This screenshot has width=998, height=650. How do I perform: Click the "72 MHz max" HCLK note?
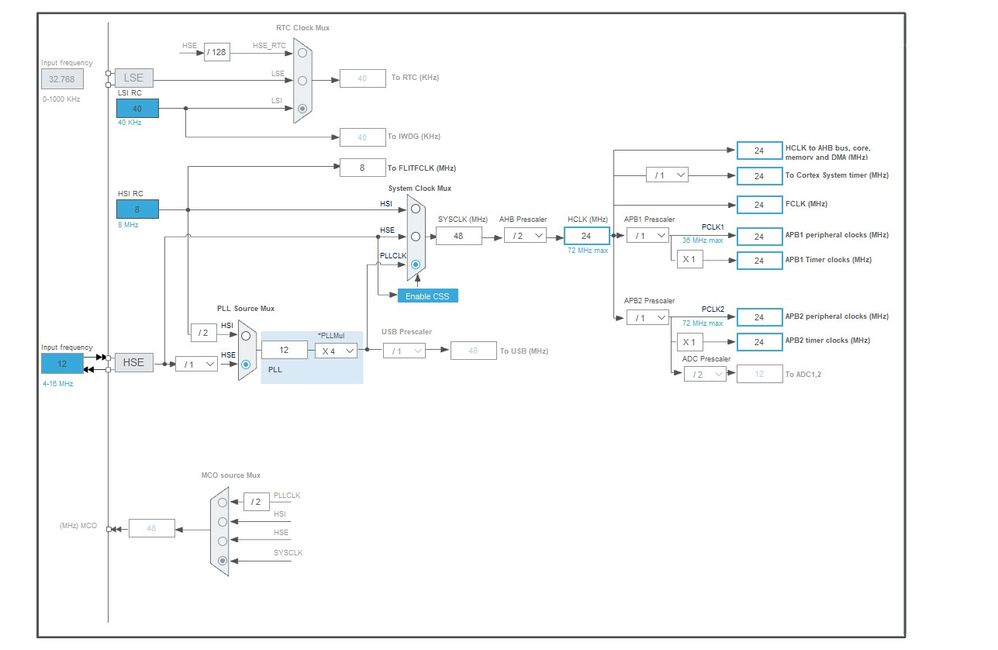point(587,251)
